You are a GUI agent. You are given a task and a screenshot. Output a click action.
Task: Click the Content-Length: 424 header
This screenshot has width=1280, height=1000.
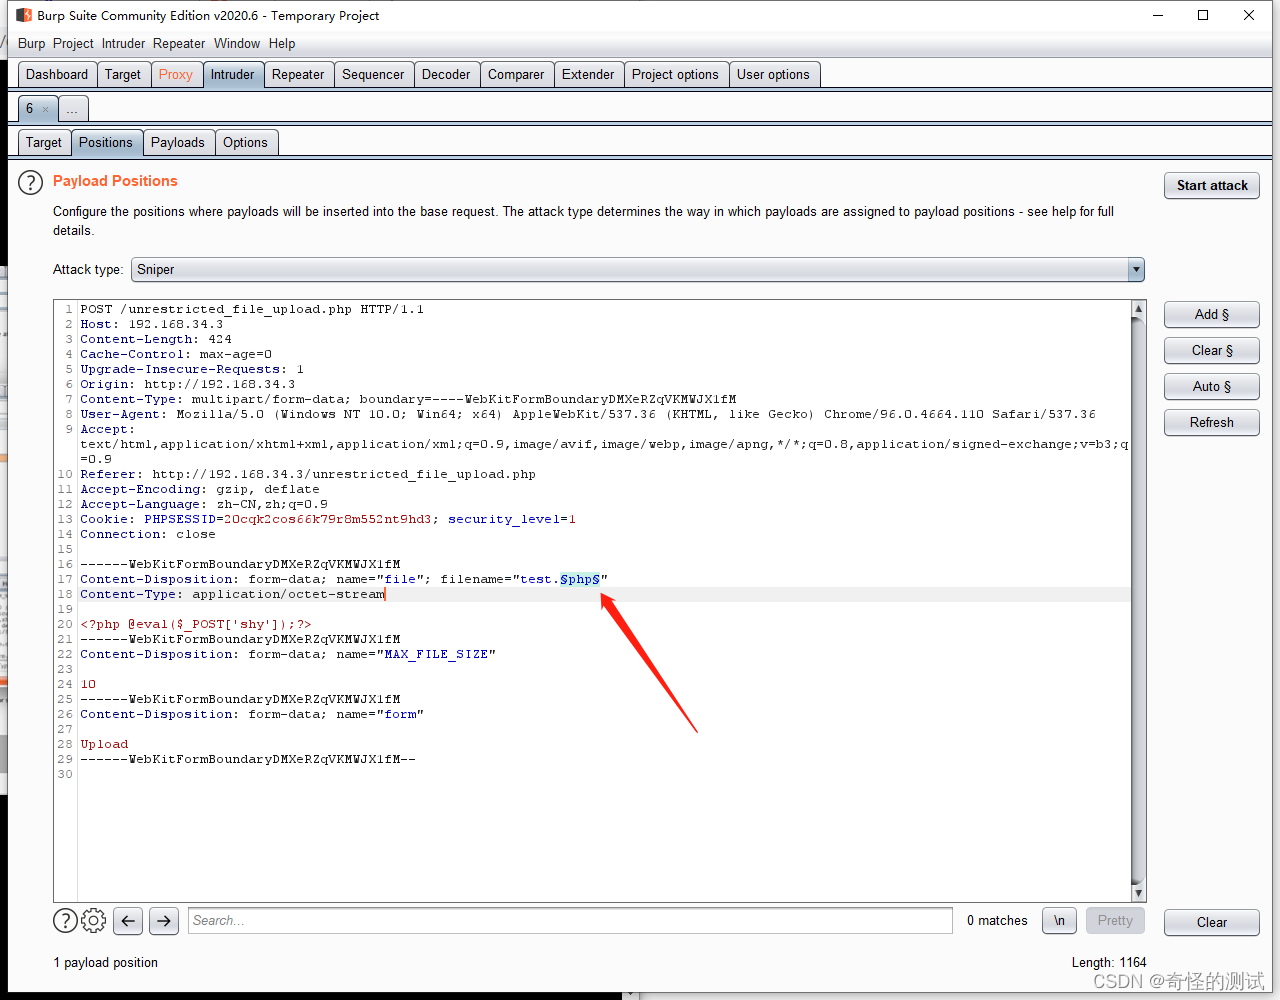coord(156,340)
